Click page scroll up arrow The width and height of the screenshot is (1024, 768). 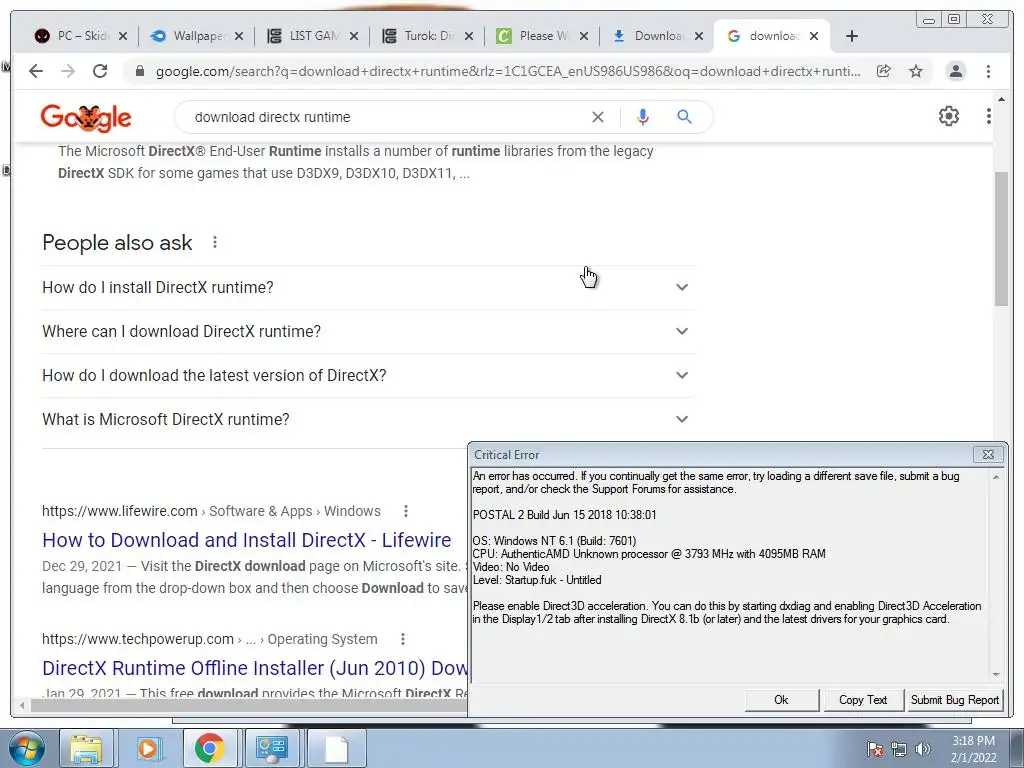pyautogui.click(x=1001, y=99)
